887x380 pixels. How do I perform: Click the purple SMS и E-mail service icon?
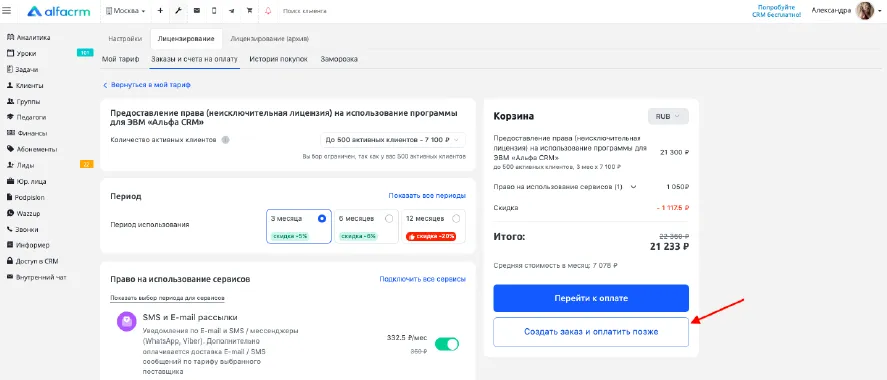point(127,322)
